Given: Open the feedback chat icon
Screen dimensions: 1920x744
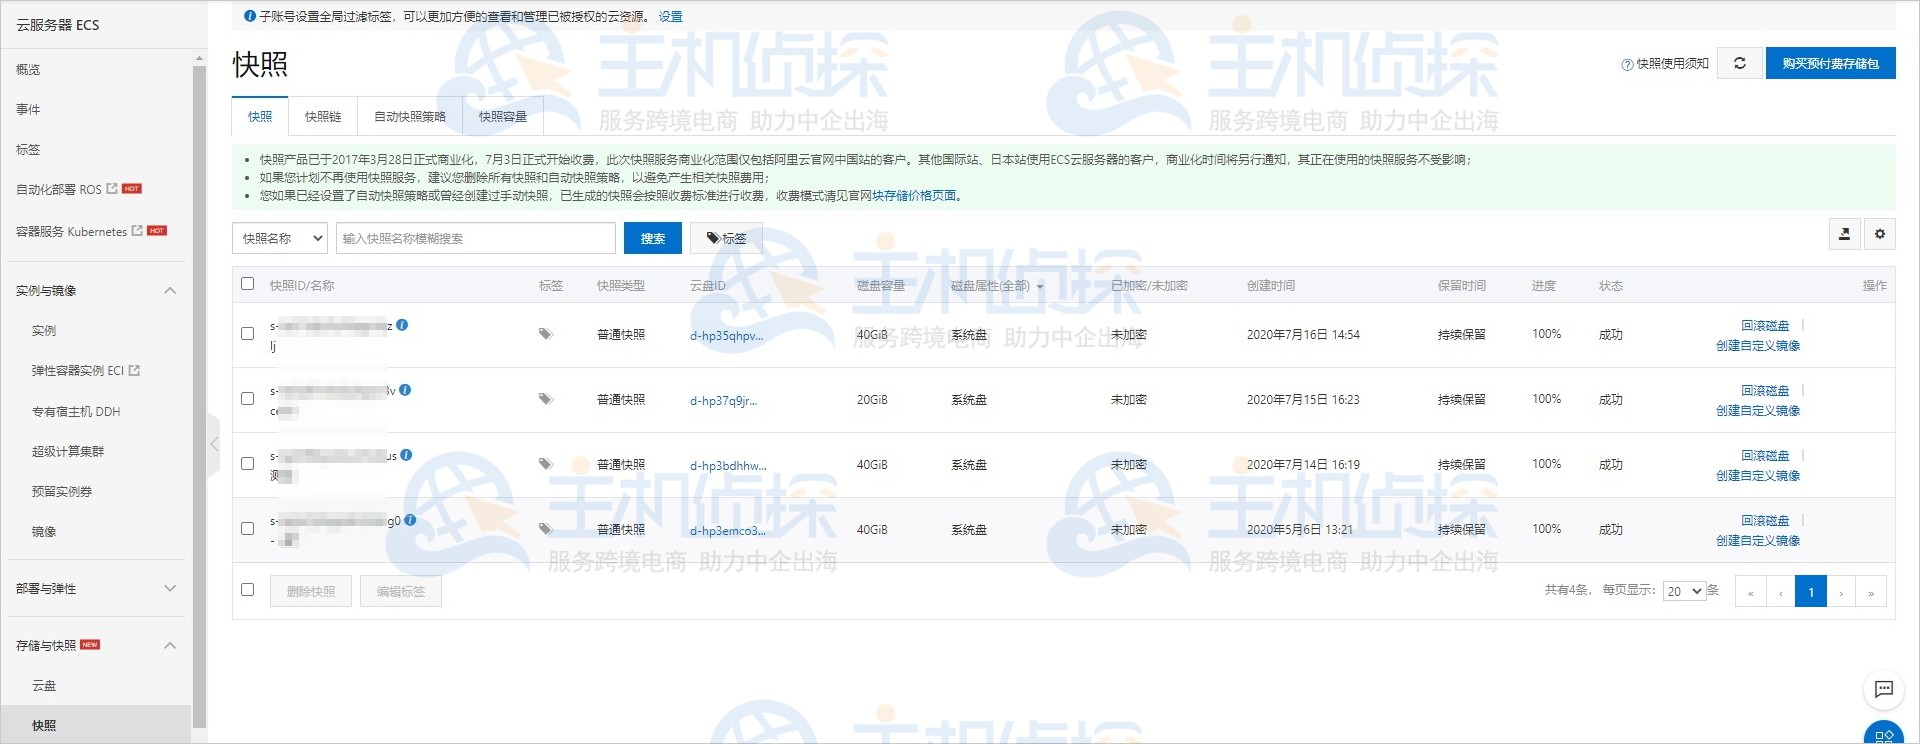Looking at the screenshot, I should coord(1884,689).
